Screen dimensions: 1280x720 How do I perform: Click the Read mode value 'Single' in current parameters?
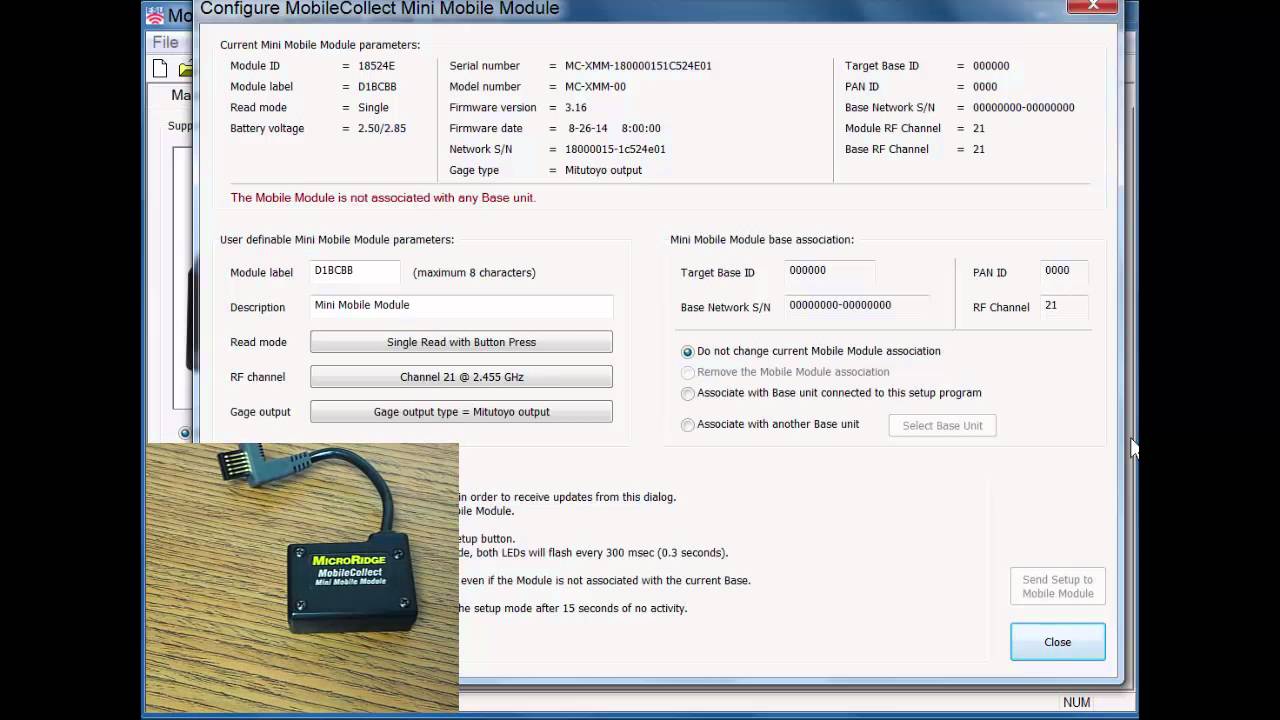coord(373,107)
